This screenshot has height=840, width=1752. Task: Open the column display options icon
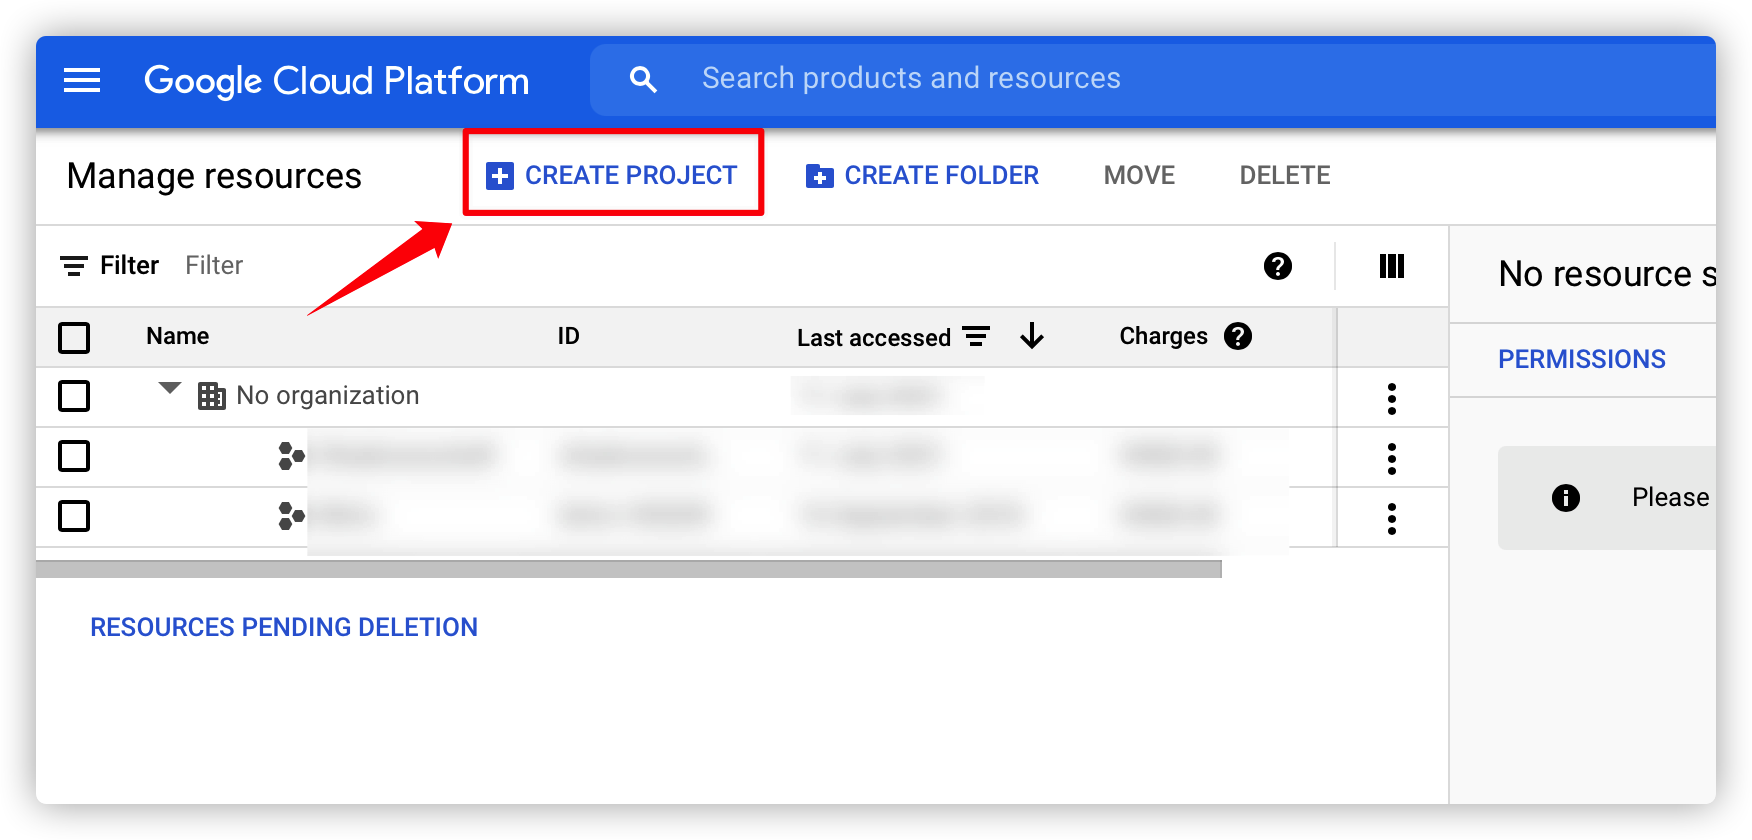point(1392,266)
